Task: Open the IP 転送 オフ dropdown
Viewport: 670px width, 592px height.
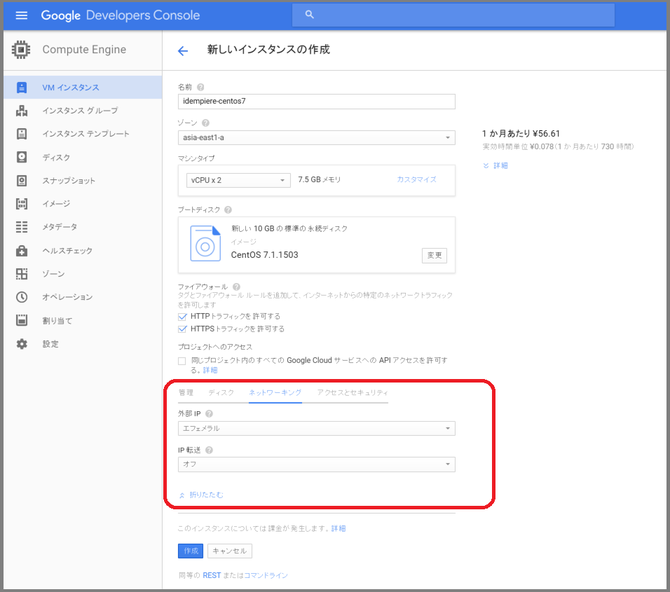Action: 317,464
